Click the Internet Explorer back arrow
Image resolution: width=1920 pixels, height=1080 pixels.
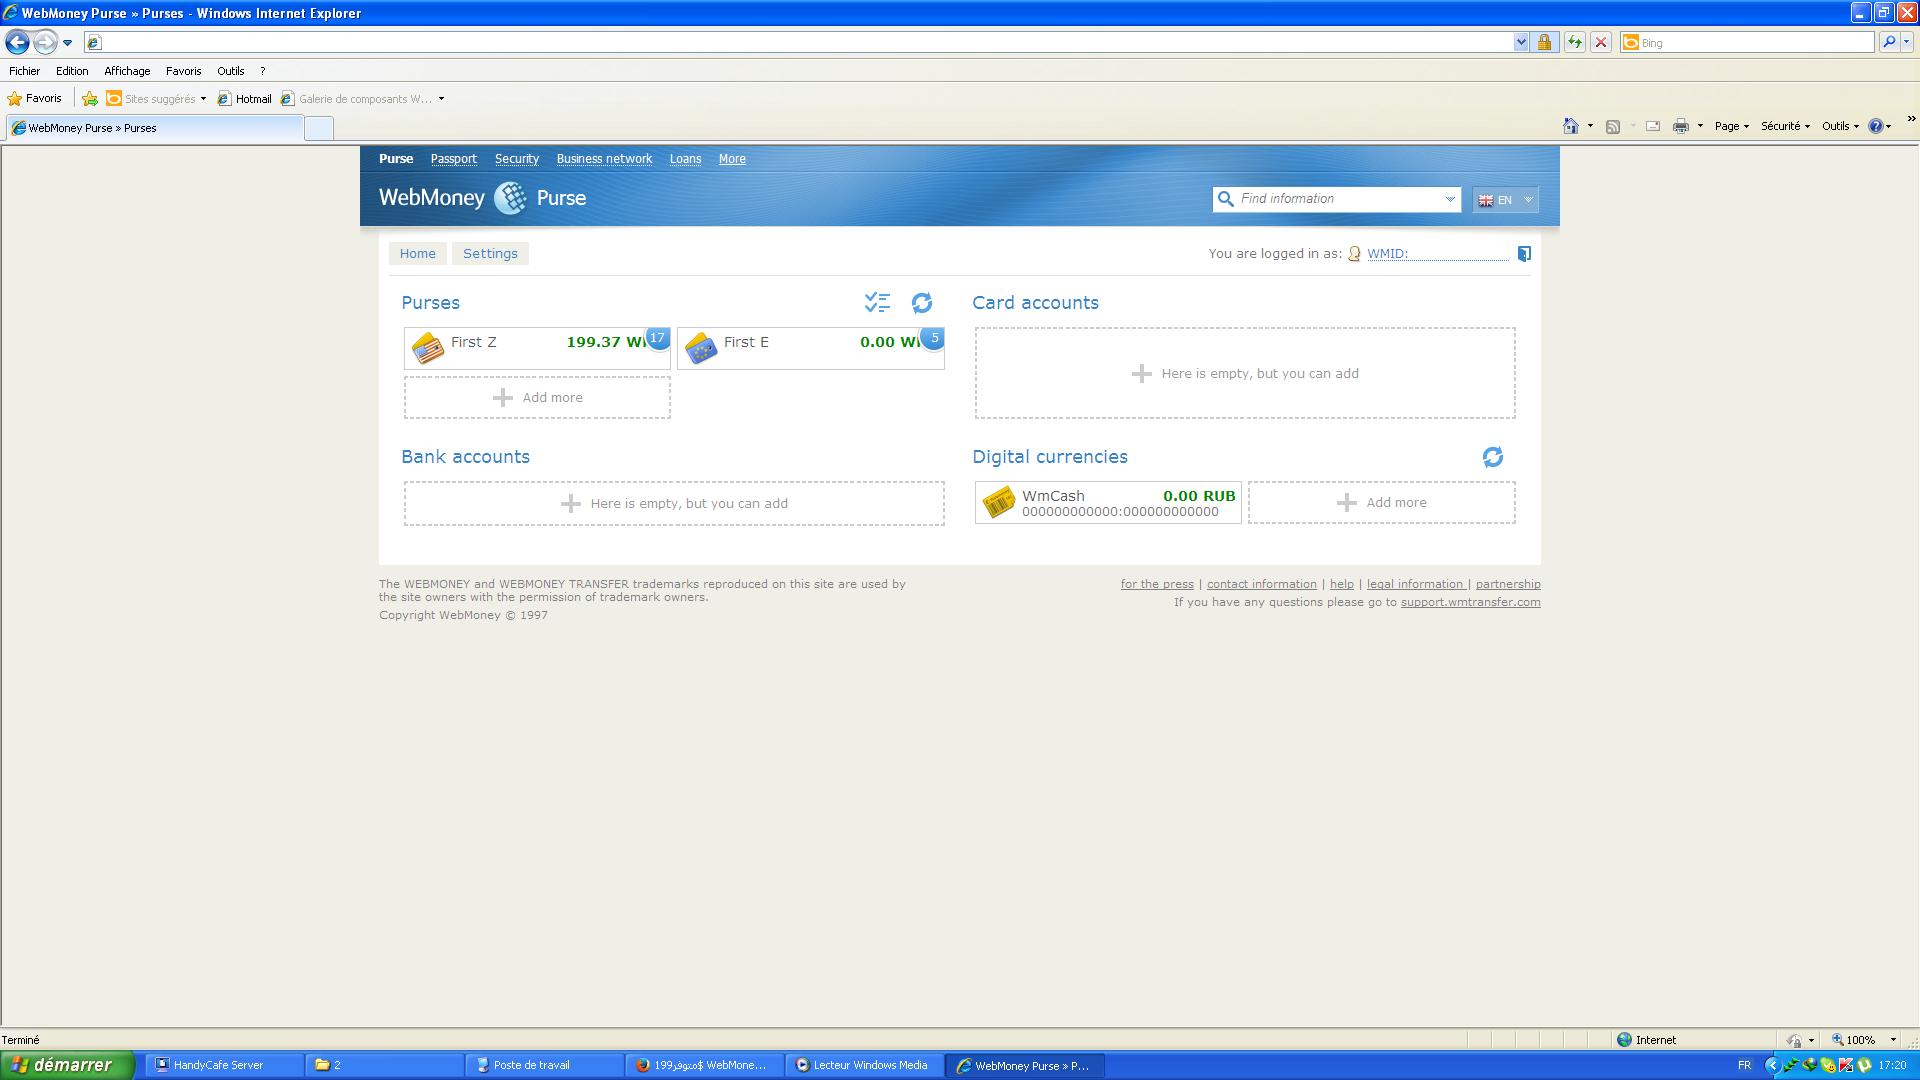[17, 42]
